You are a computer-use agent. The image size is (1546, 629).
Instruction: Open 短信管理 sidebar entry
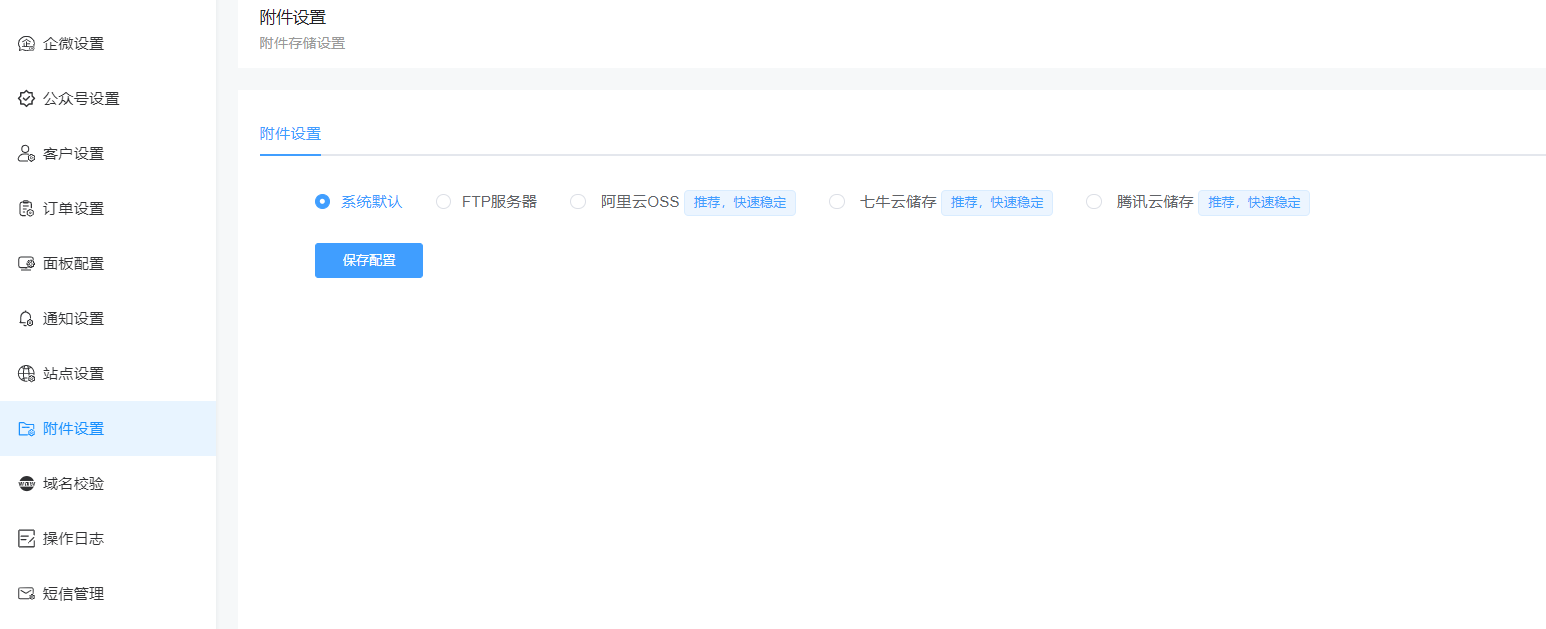(x=108, y=594)
